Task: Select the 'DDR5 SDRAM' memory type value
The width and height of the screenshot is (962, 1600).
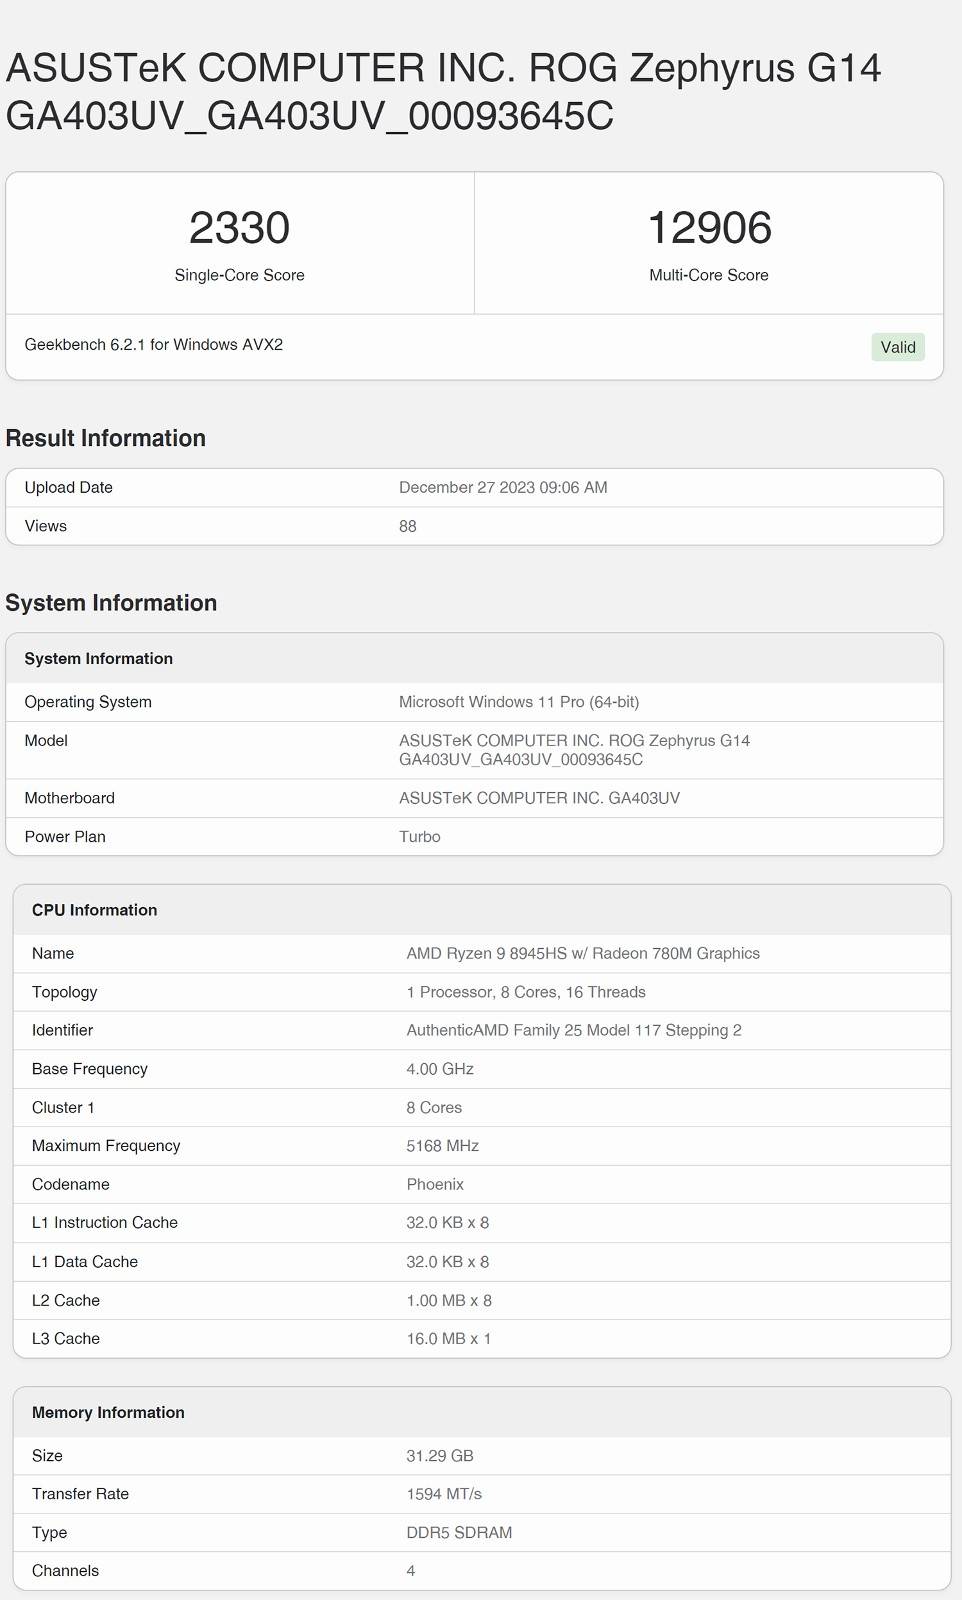Action: coord(459,1533)
